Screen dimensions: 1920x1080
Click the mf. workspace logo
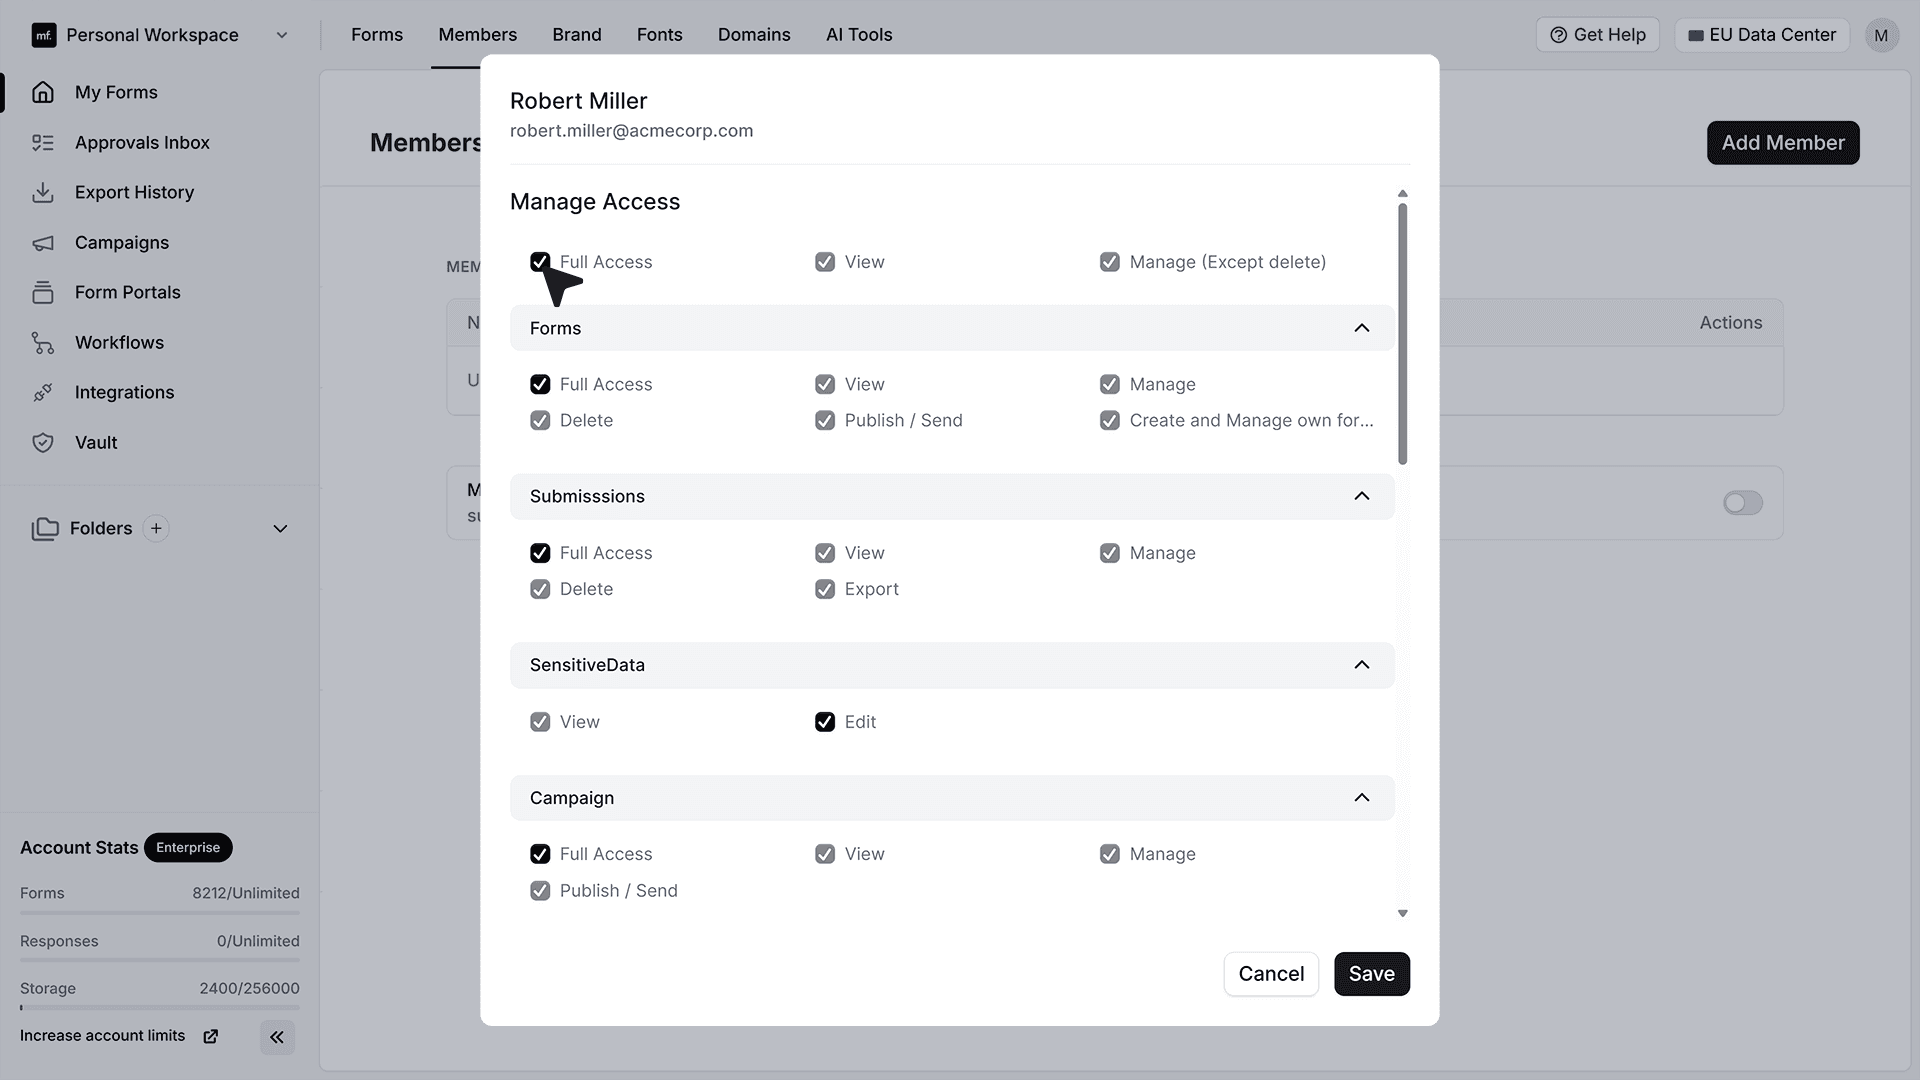click(43, 35)
